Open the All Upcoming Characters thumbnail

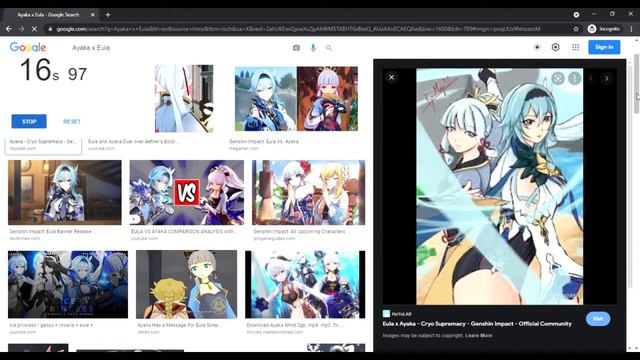click(309, 192)
